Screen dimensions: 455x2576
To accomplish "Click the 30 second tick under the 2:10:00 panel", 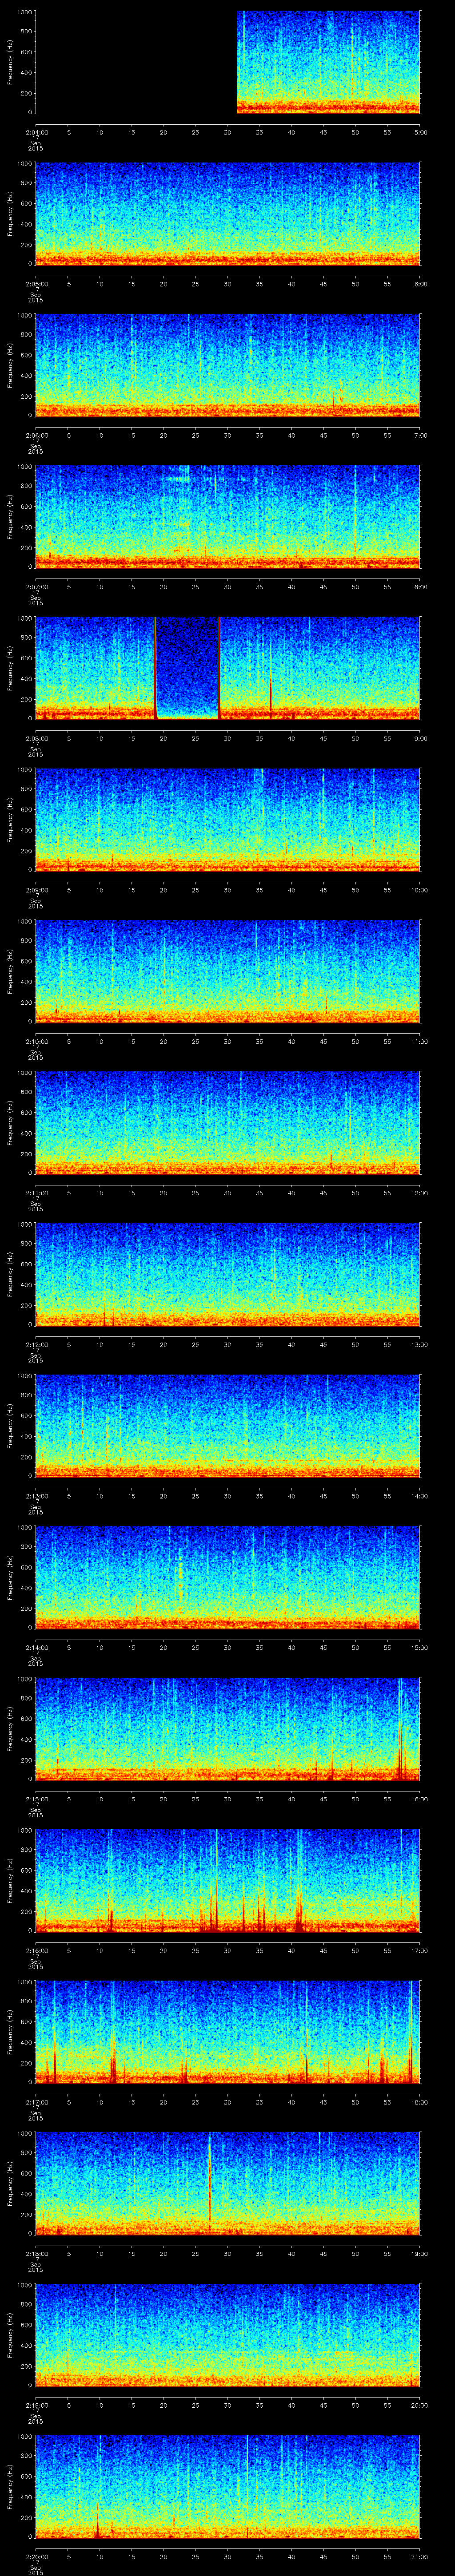I will pyautogui.click(x=228, y=1041).
